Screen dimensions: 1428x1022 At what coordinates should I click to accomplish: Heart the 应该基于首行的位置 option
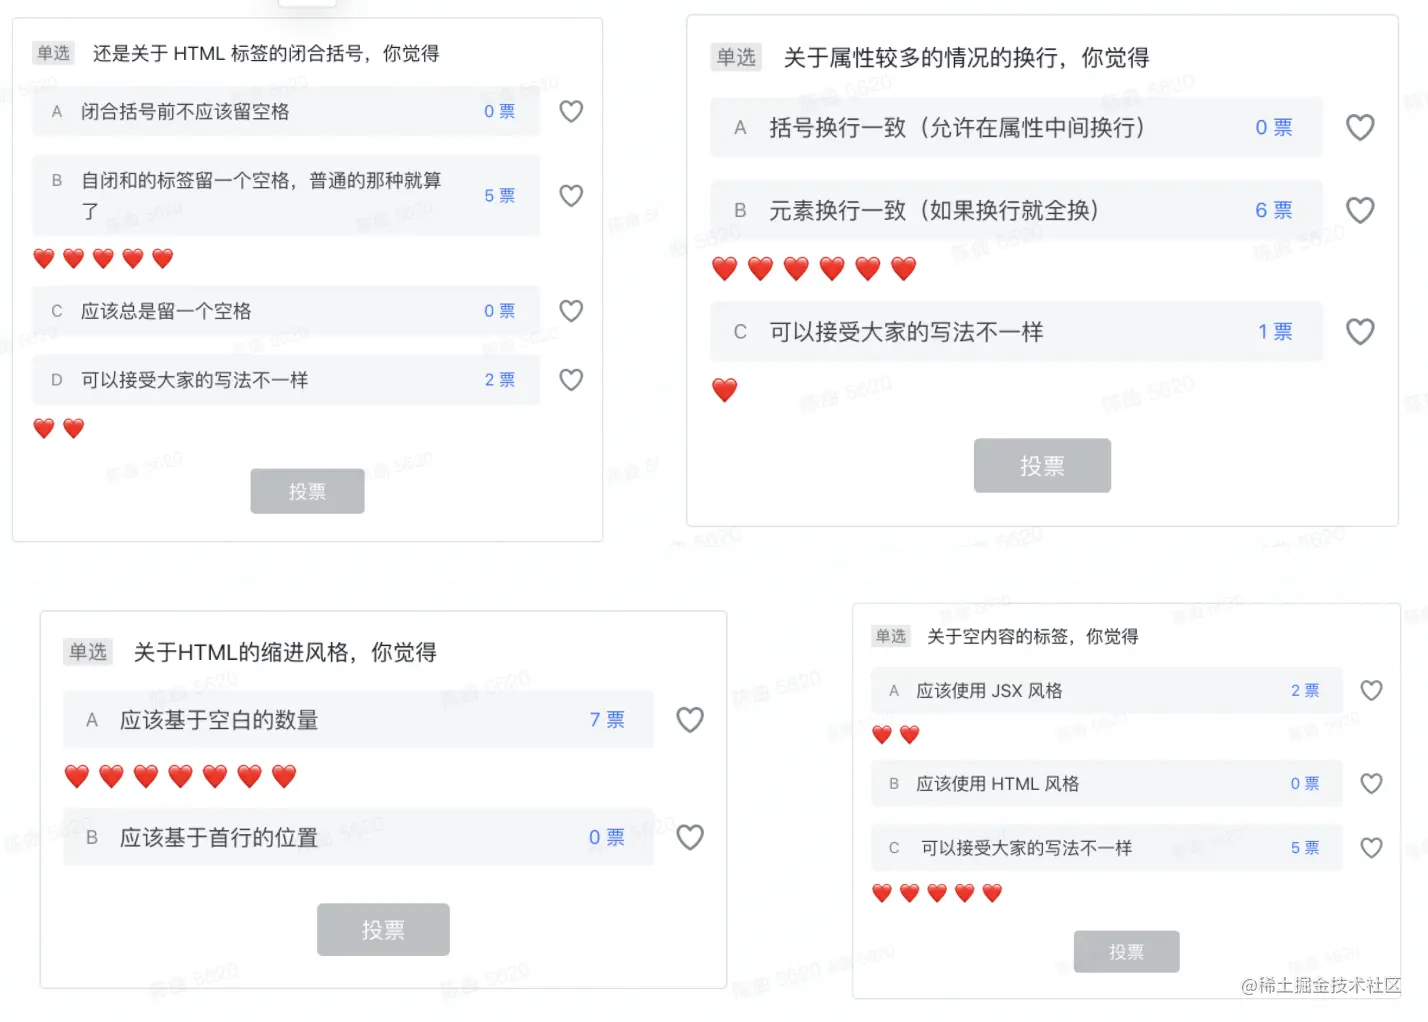point(690,837)
